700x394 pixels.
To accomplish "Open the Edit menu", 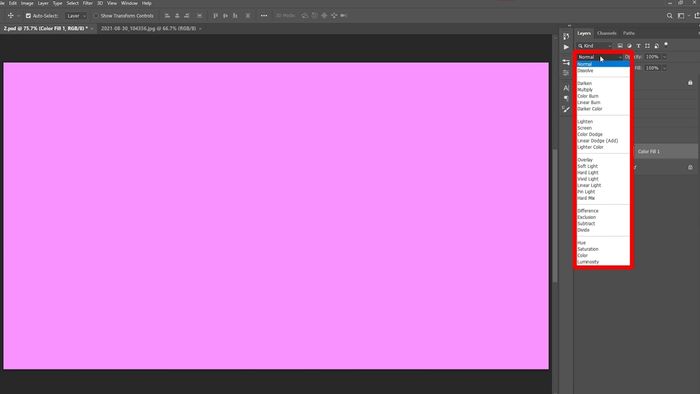I will click(13, 3).
